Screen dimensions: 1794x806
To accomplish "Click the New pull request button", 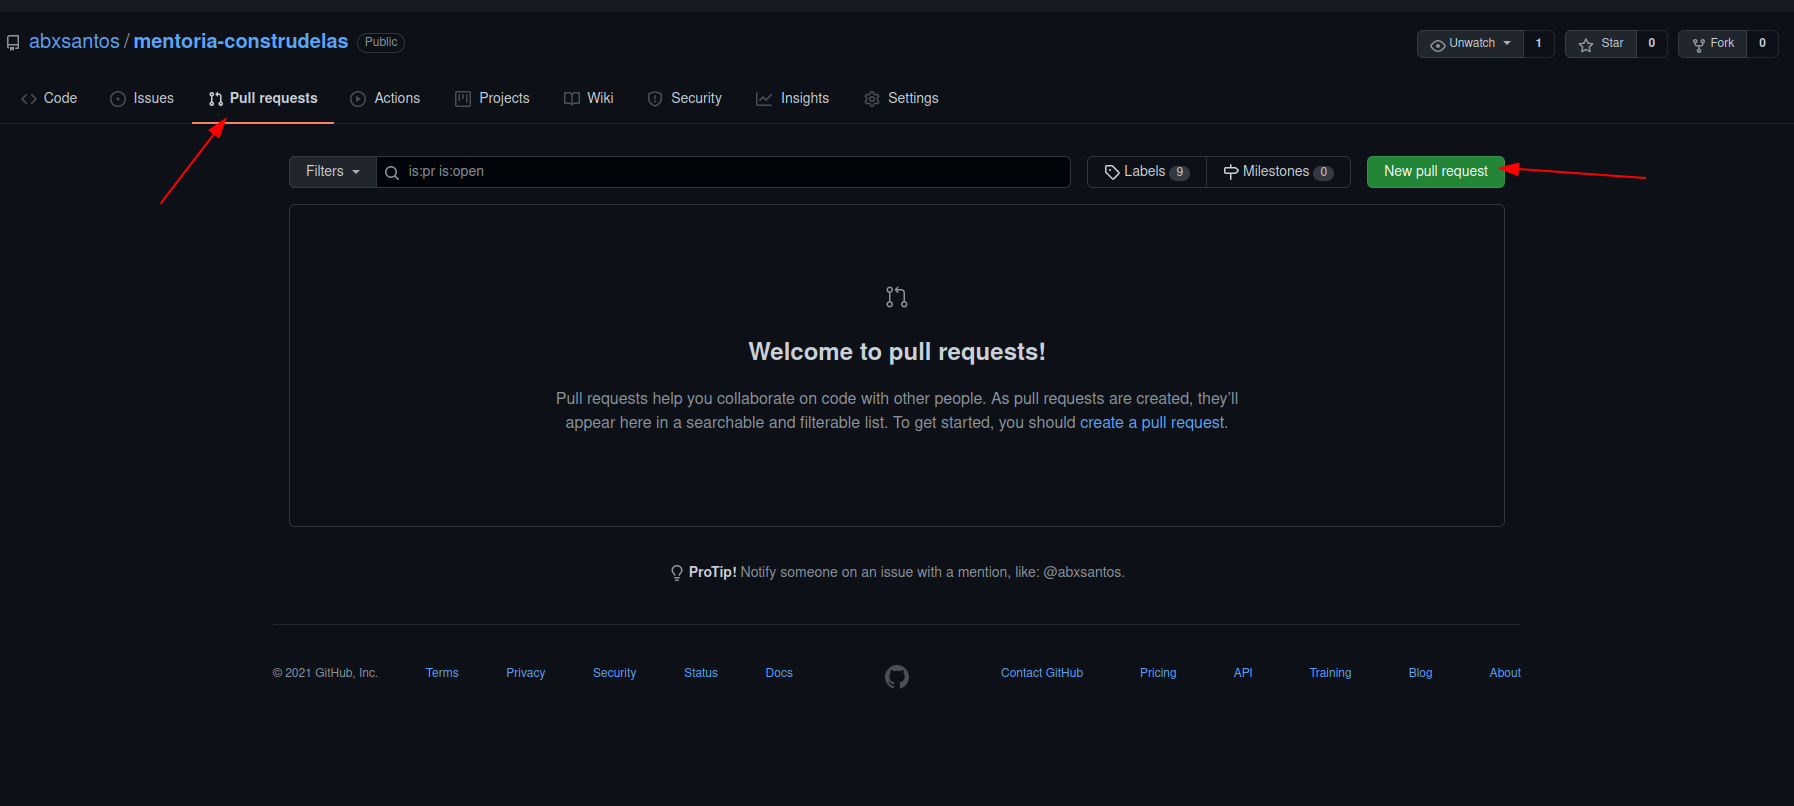I will point(1436,171).
